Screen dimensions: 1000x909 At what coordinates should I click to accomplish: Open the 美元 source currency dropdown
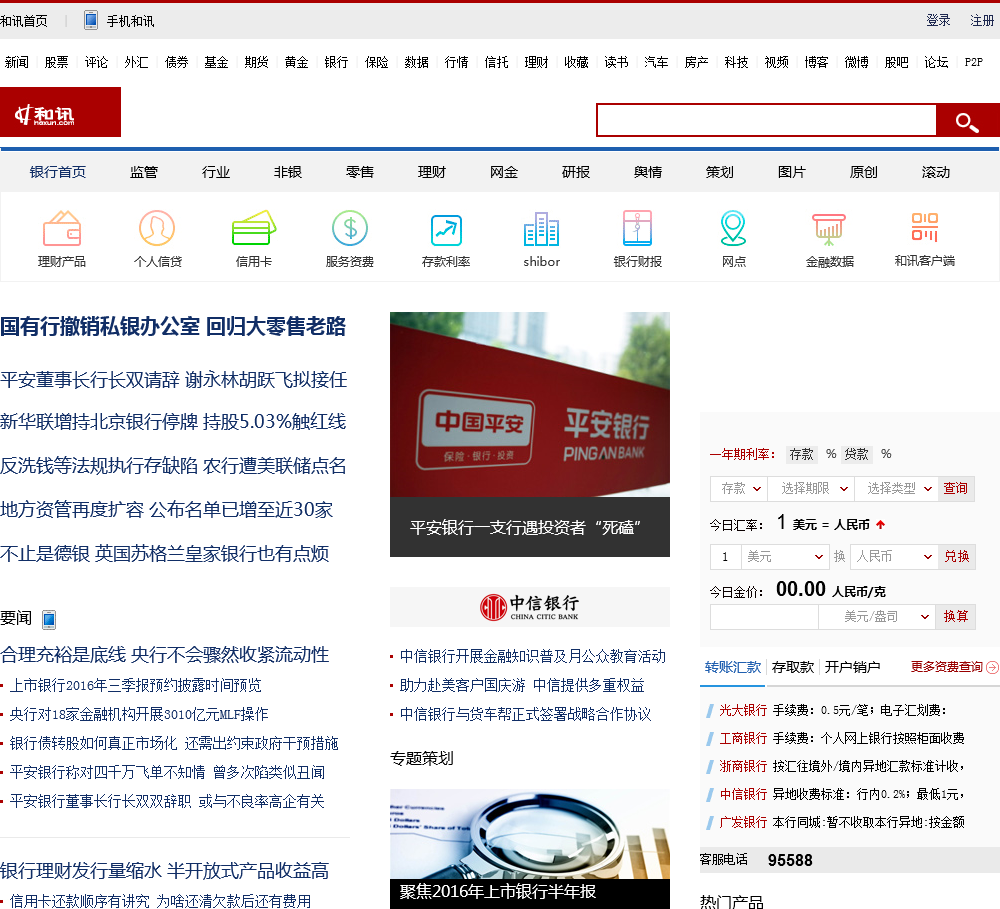click(784, 557)
